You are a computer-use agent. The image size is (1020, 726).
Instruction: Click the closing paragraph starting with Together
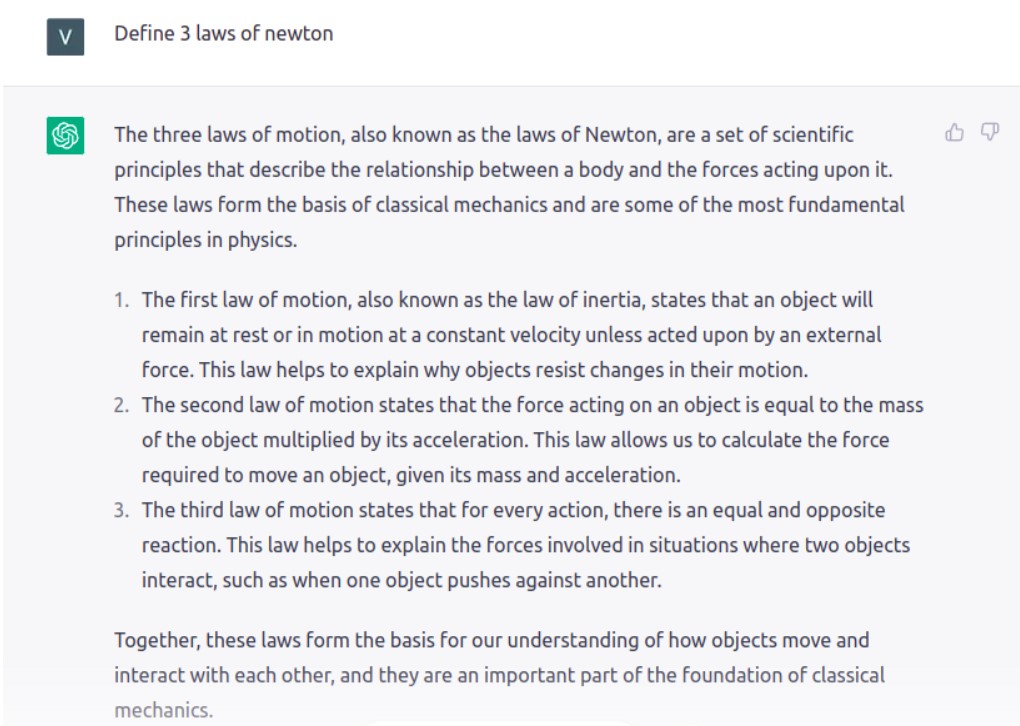coord(500,675)
